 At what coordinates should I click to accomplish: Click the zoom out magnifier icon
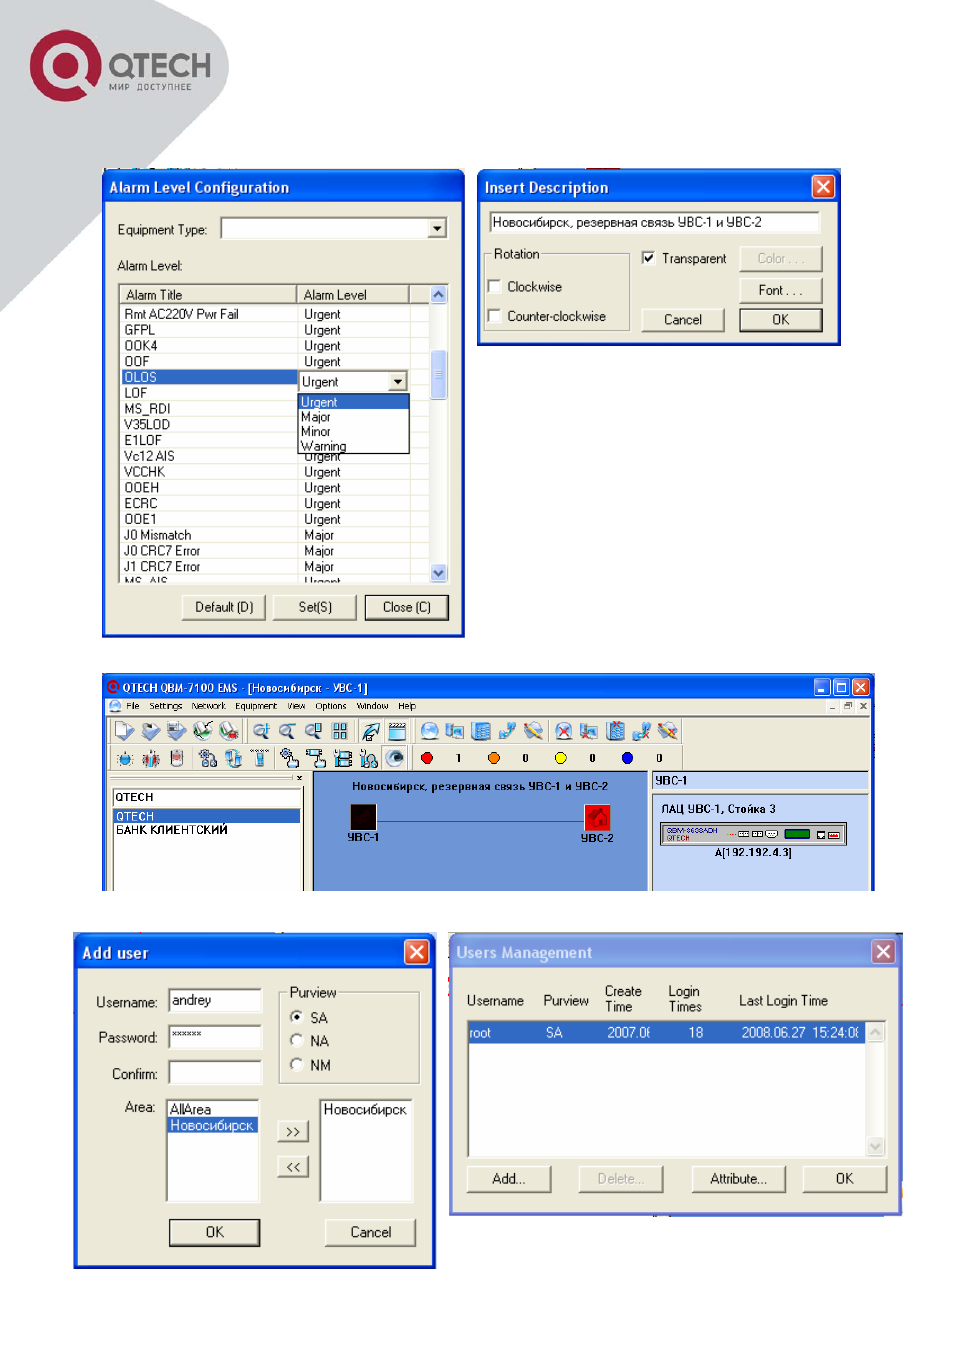287,731
